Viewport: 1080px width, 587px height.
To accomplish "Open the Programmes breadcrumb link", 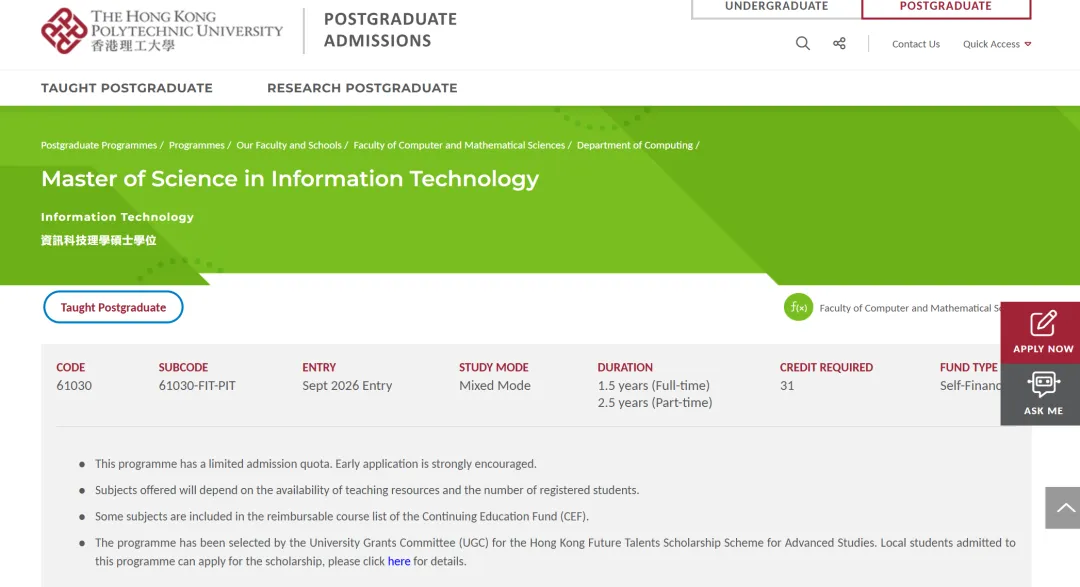I will pos(197,145).
